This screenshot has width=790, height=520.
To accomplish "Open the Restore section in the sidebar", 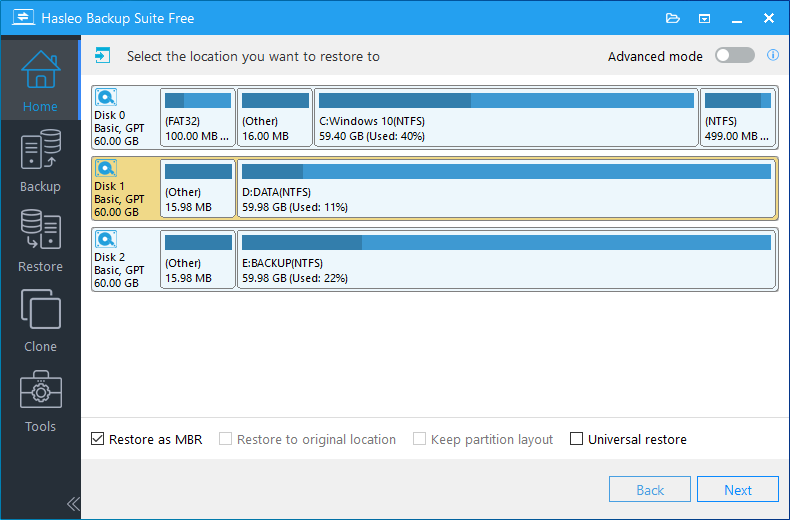I will click(40, 241).
